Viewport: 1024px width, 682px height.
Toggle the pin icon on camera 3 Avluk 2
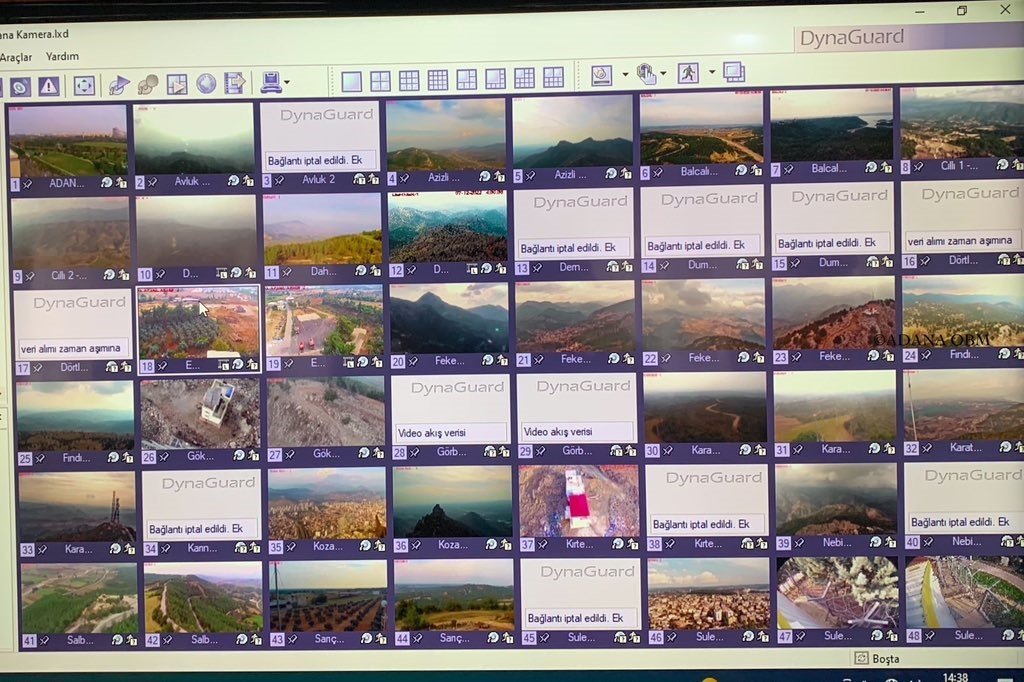point(278,181)
